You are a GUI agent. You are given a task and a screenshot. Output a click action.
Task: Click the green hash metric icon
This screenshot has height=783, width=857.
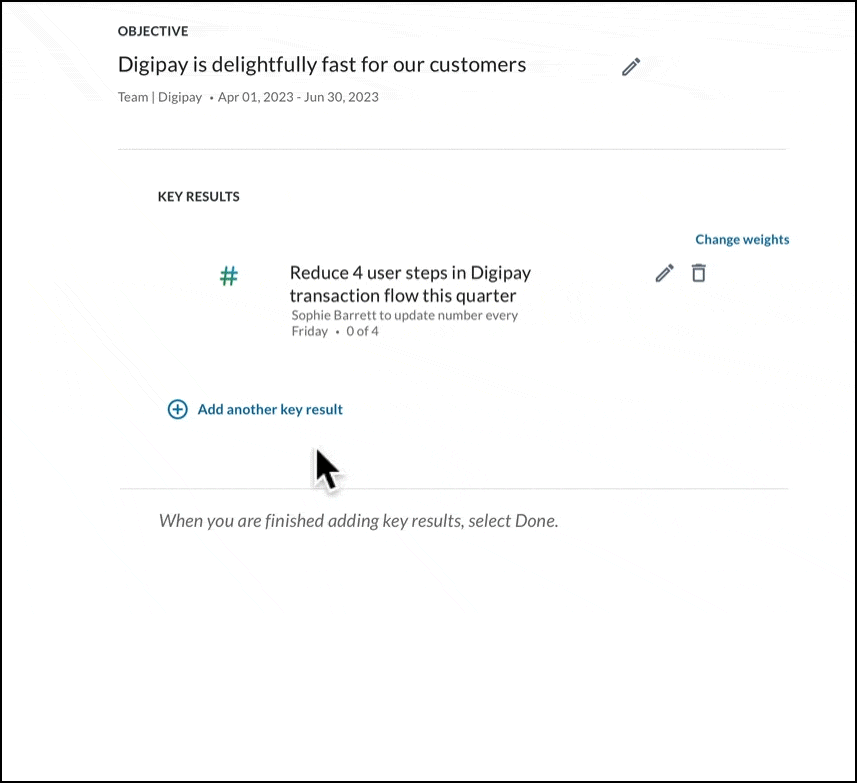pos(229,276)
